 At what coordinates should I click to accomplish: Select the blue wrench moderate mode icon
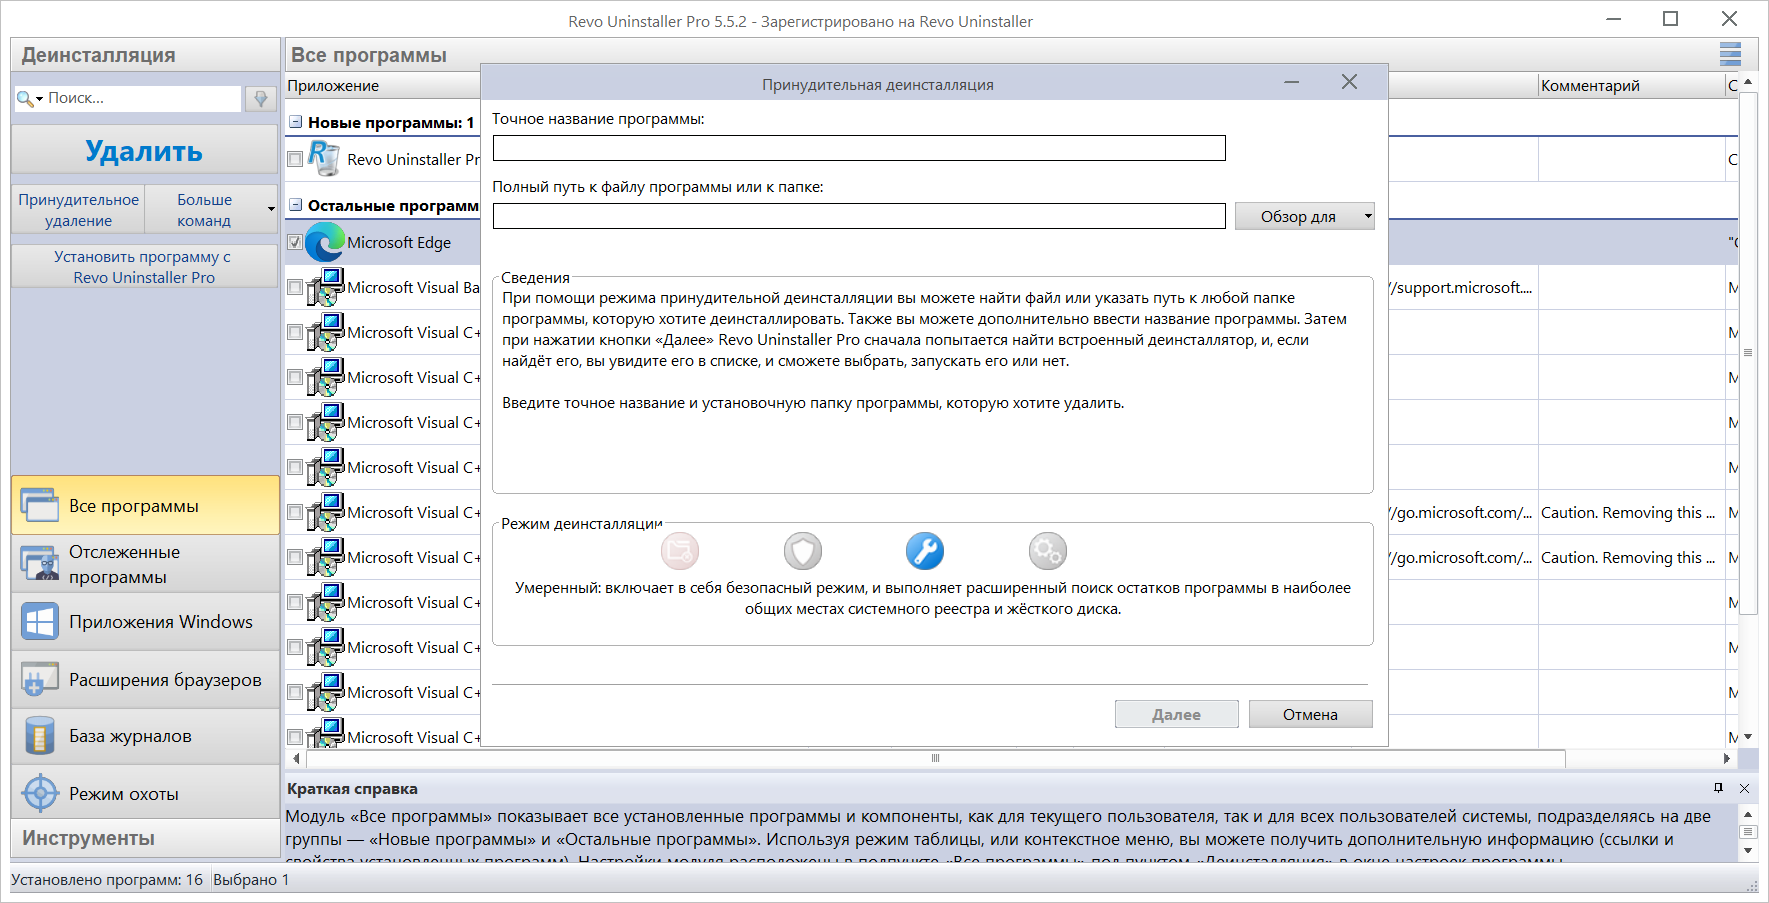tap(925, 551)
